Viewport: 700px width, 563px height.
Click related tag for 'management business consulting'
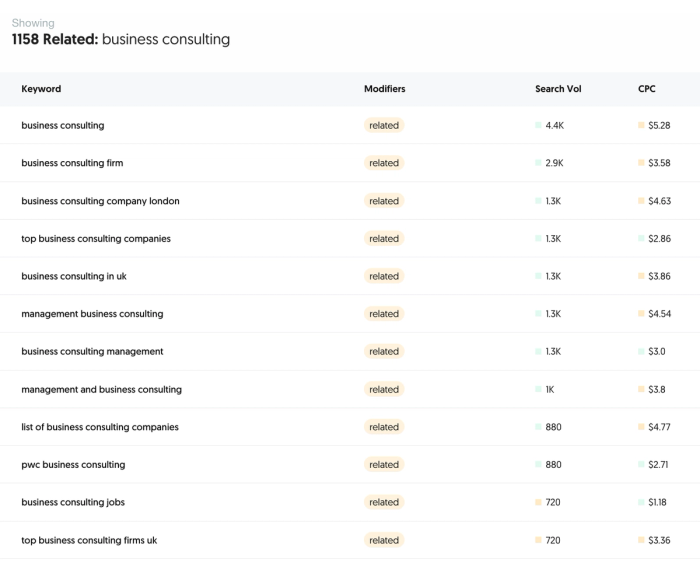point(384,314)
